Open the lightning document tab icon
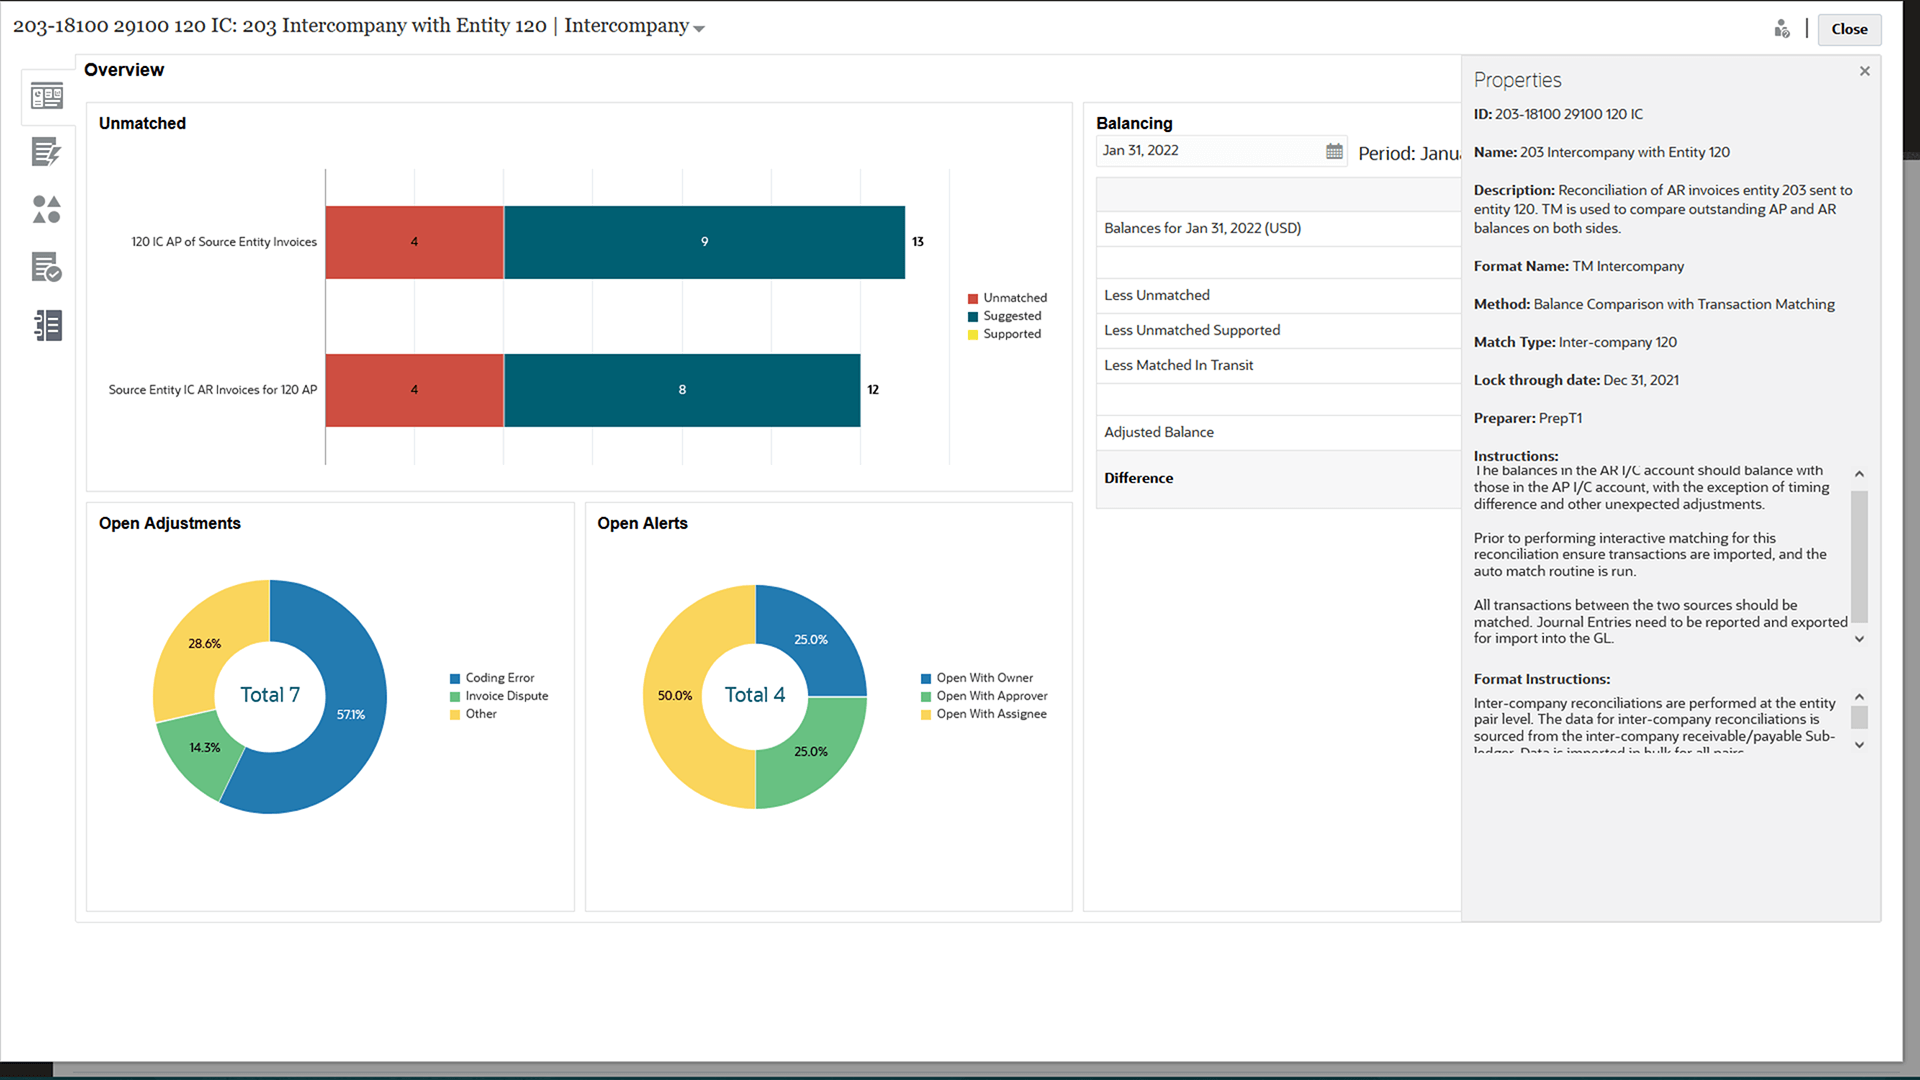Image resolution: width=1920 pixels, height=1080 pixels. pos(47,153)
